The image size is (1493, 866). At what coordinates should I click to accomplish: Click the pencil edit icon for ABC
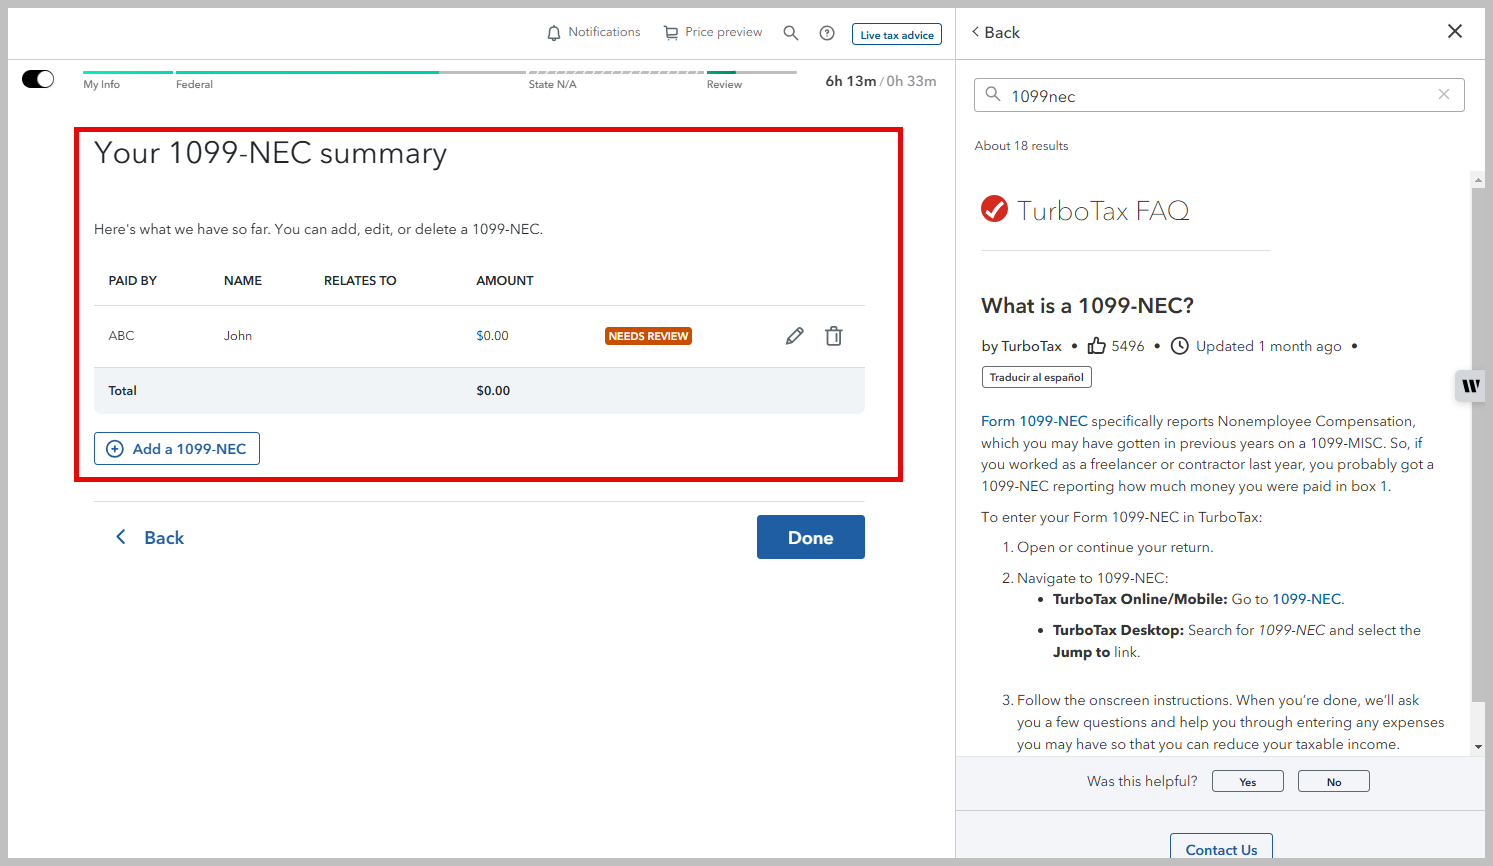click(794, 336)
